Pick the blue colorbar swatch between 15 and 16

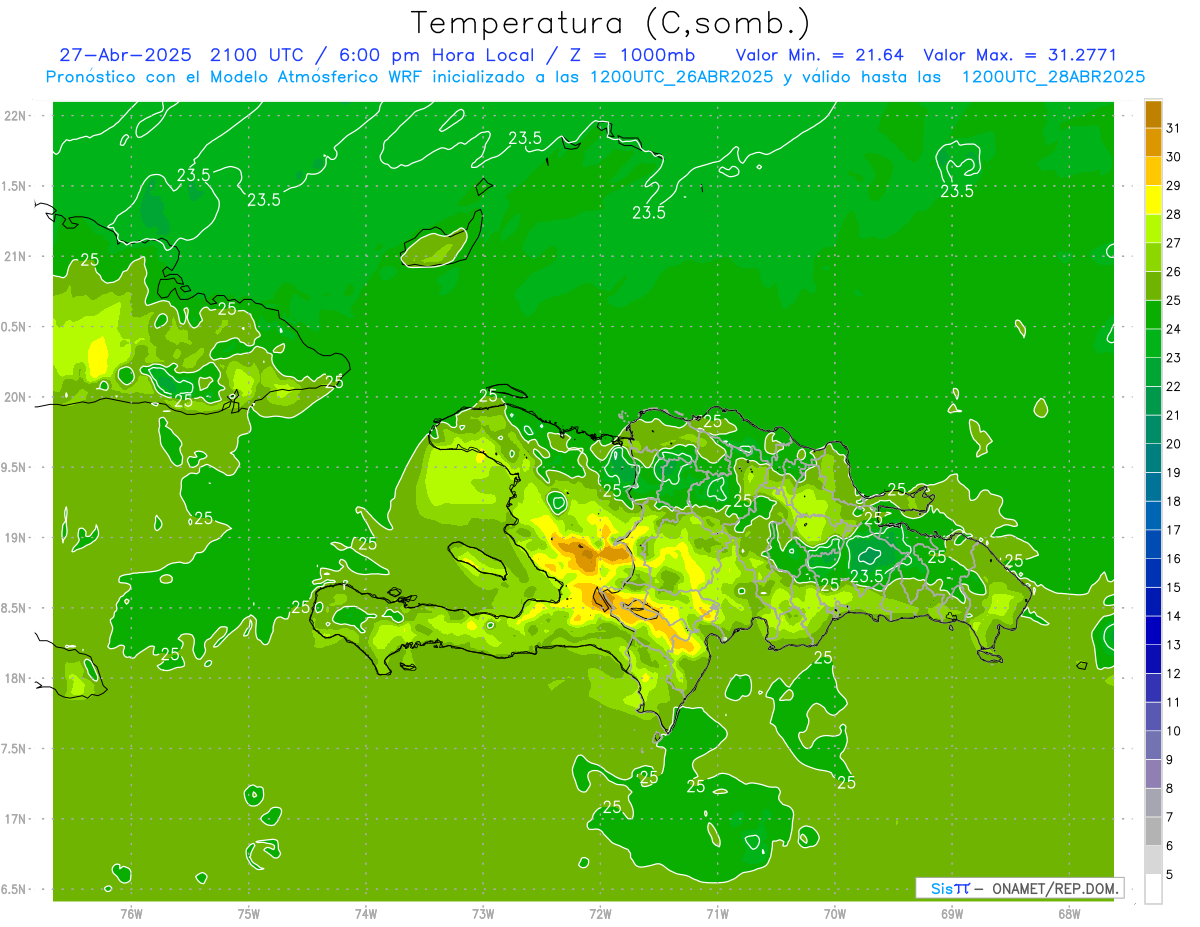click(1153, 573)
